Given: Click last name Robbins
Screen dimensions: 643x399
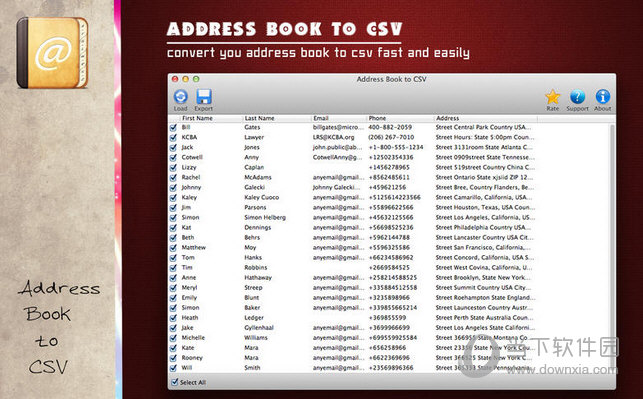Looking at the screenshot, I should (x=255, y=267).
